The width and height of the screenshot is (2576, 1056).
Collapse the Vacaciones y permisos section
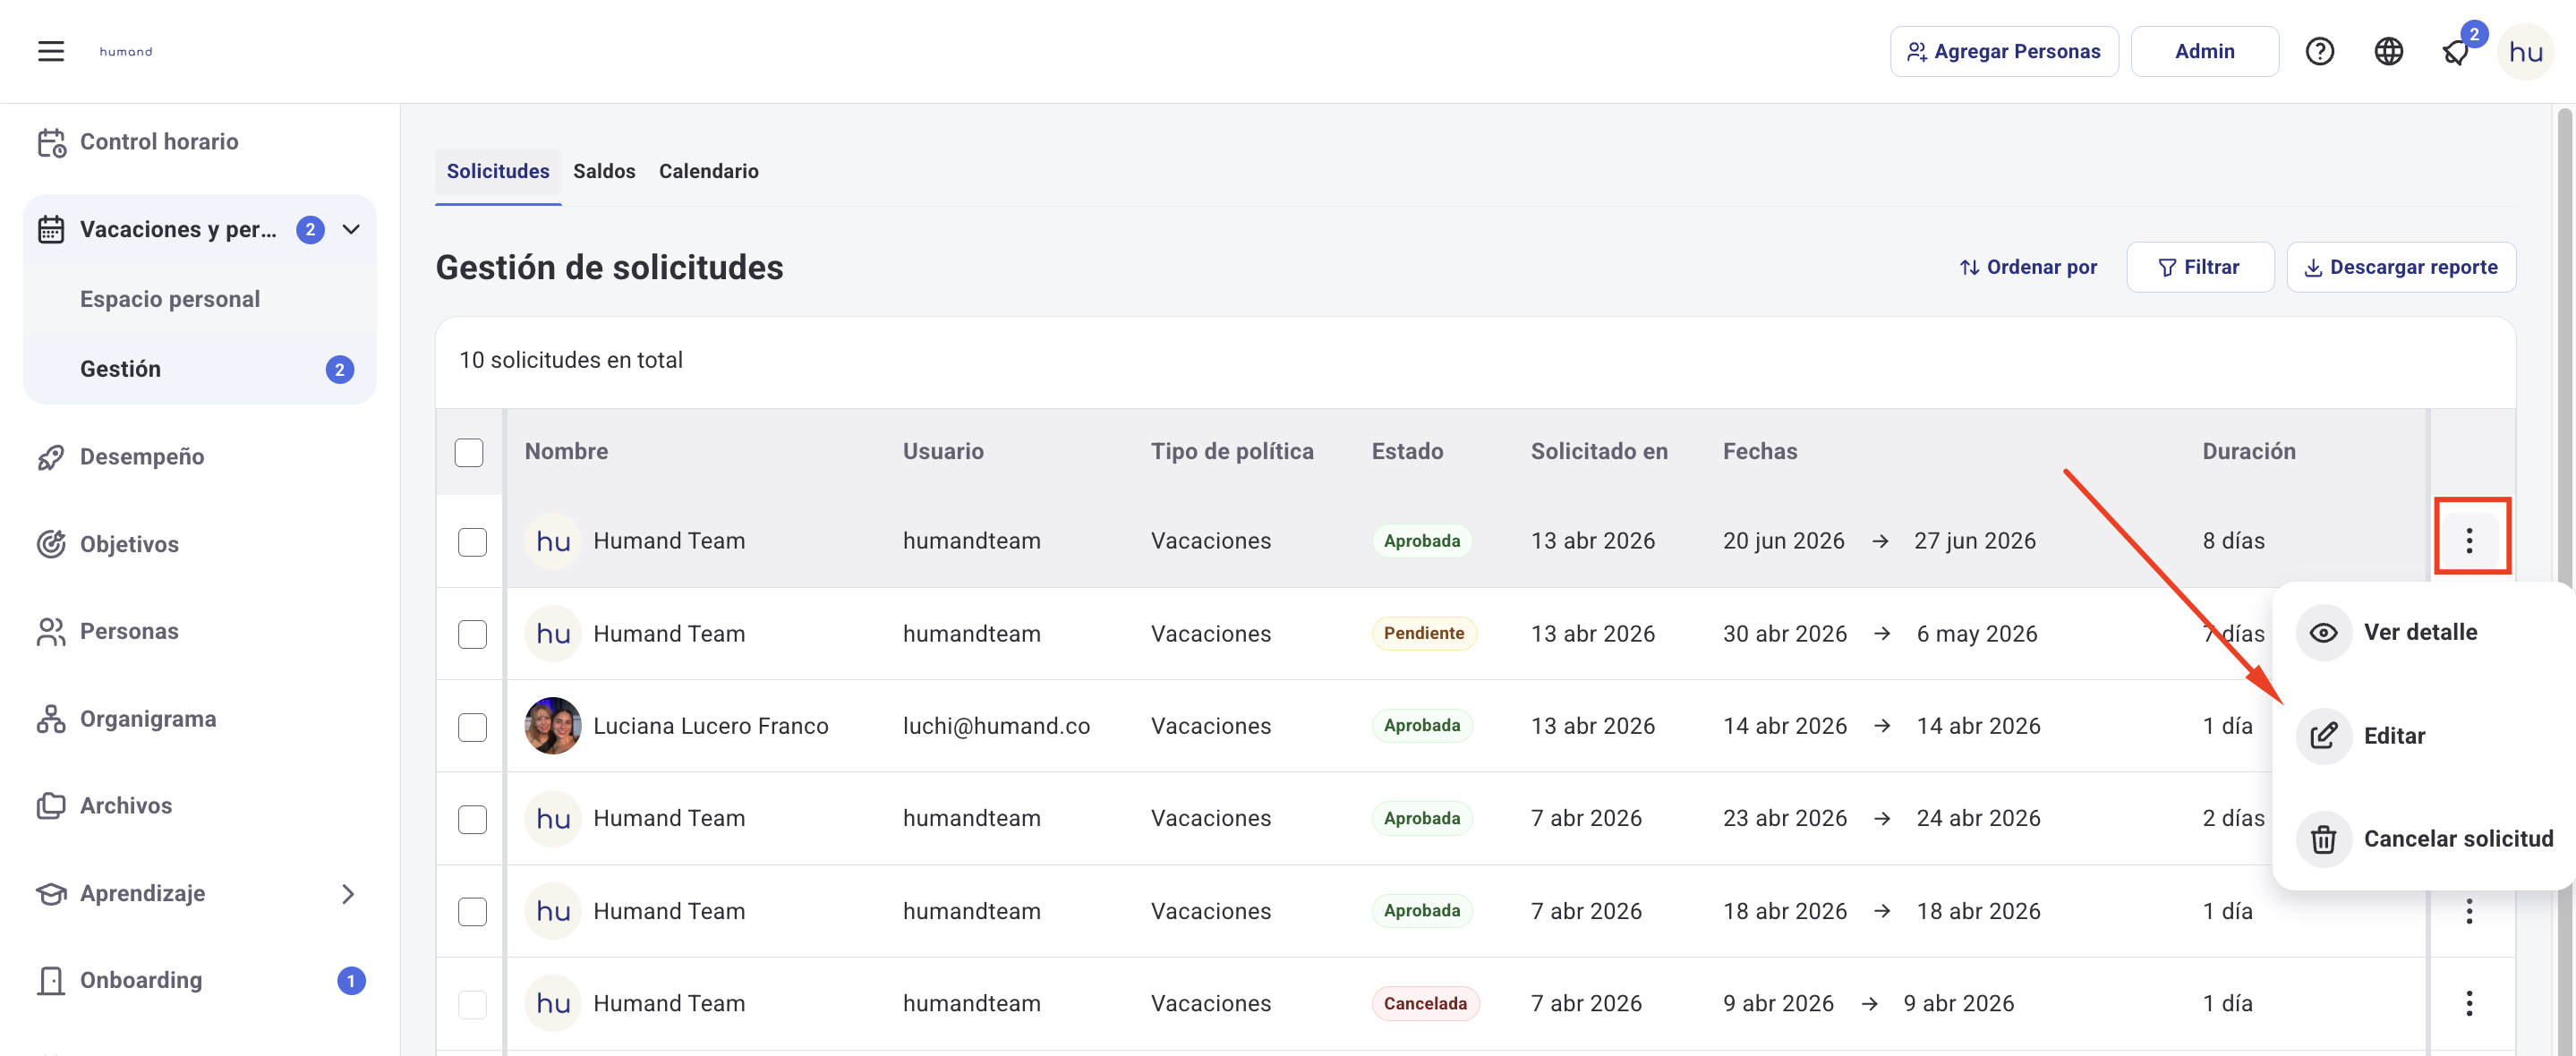(351, 230)
